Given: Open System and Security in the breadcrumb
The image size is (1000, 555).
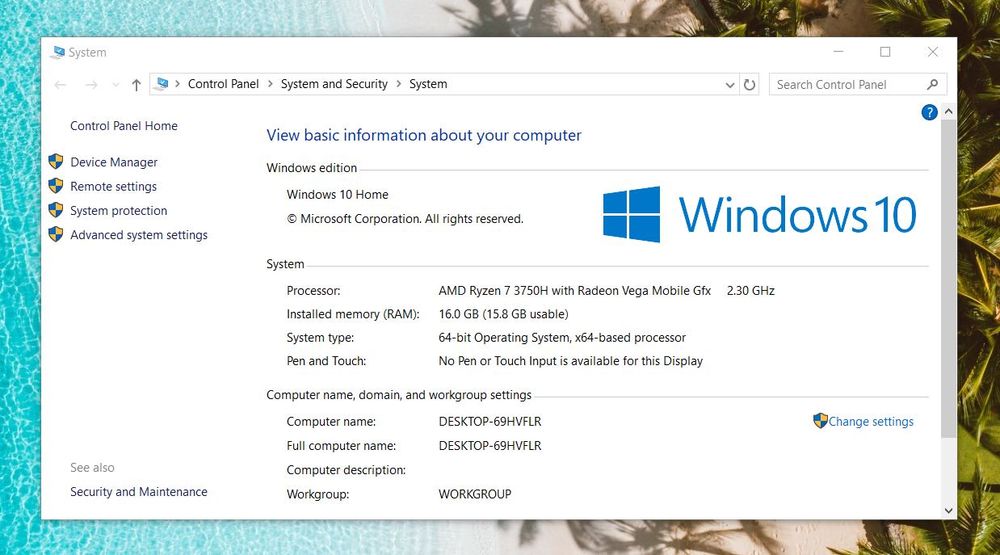Looking at the screenshot, I should [334, 84].
